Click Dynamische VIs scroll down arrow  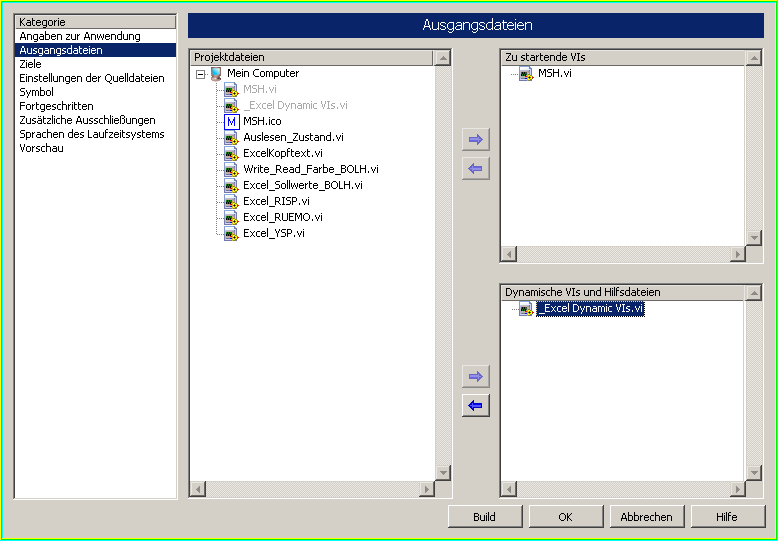754,473
